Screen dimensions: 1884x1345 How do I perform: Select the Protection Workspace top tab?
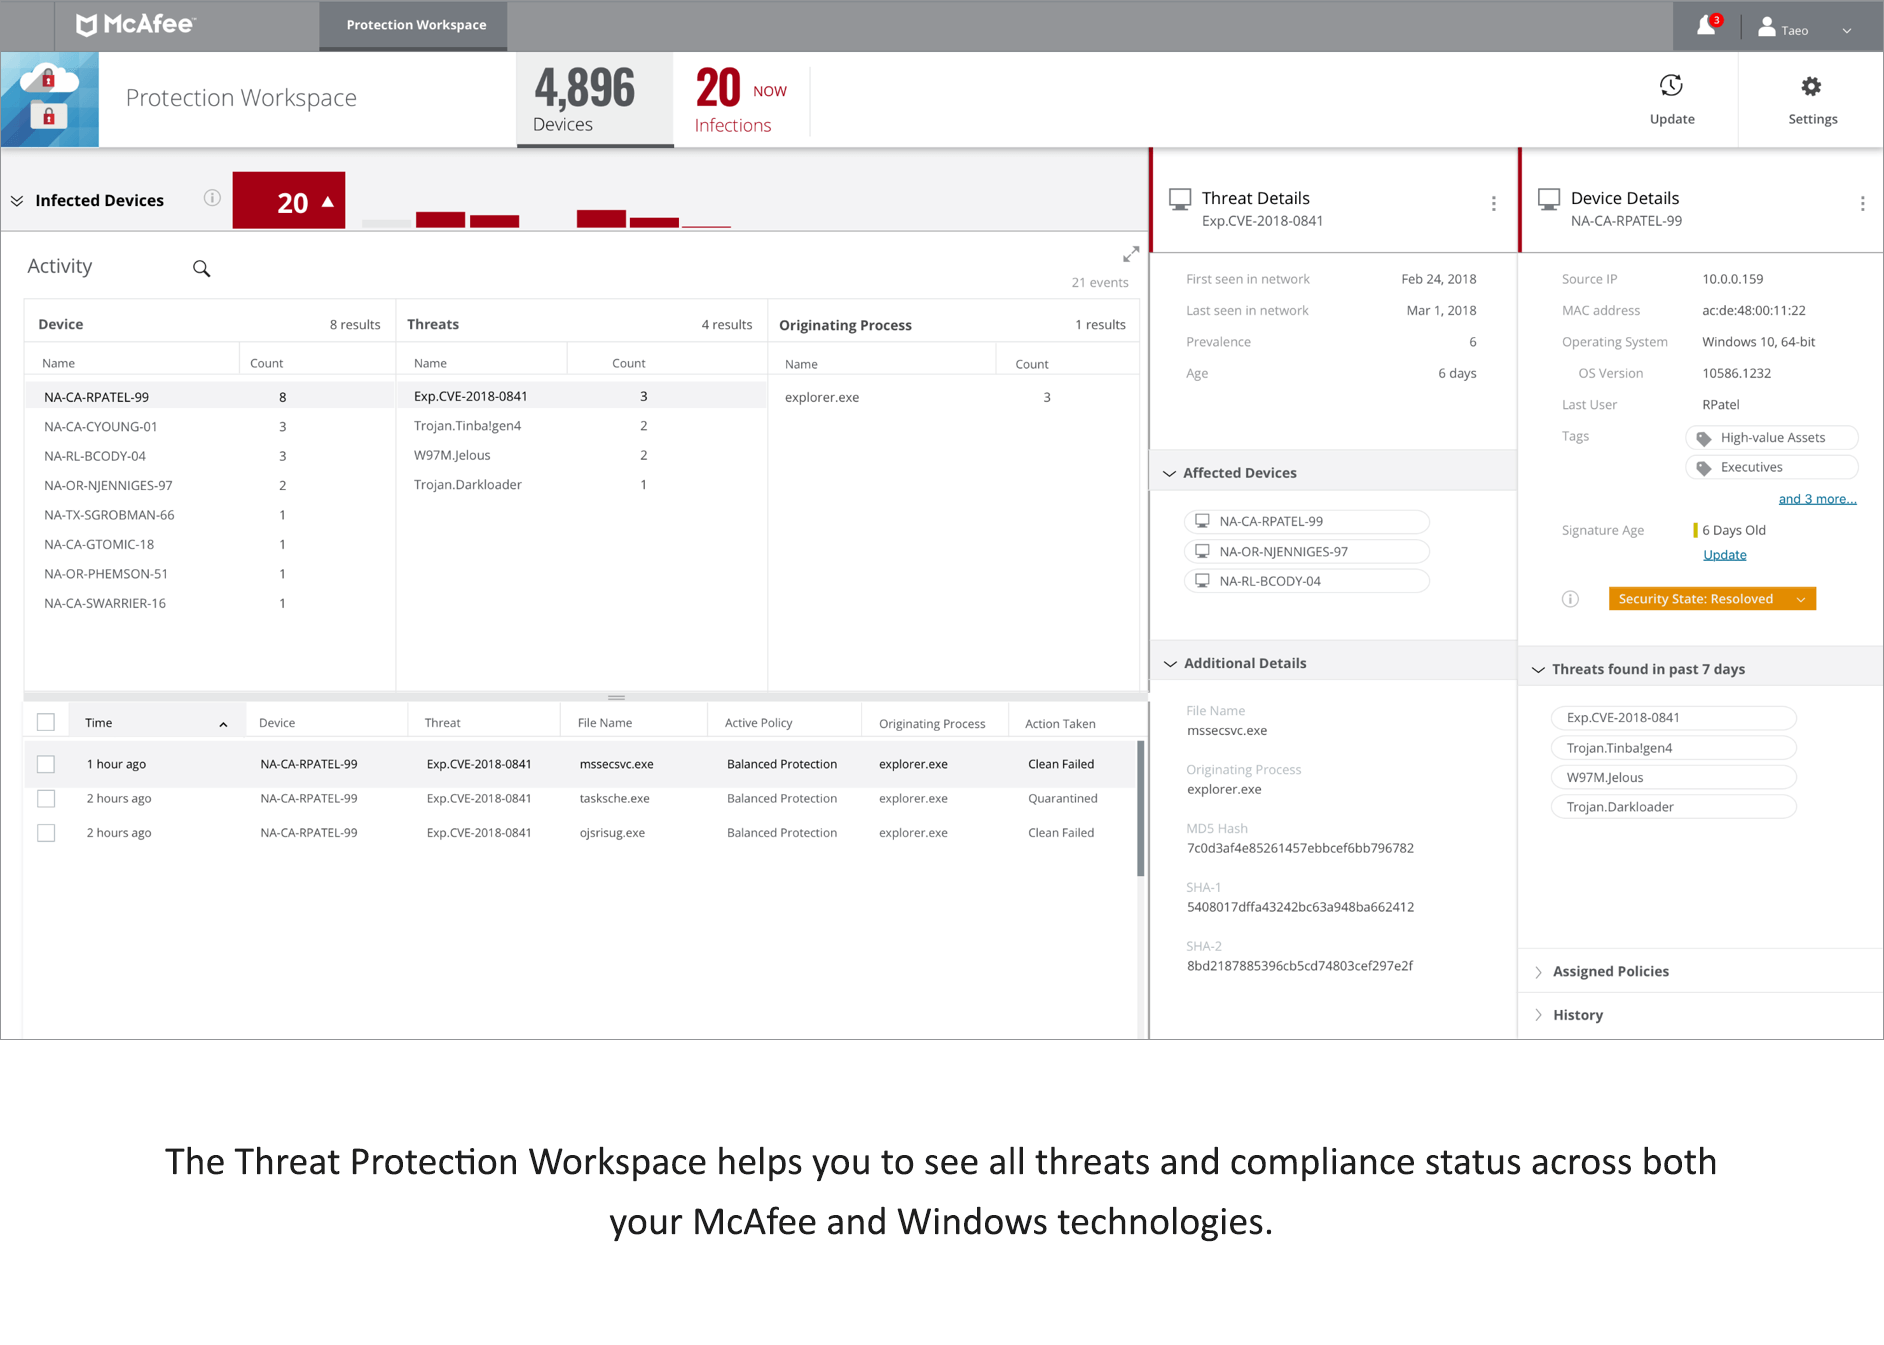(414, 25)
